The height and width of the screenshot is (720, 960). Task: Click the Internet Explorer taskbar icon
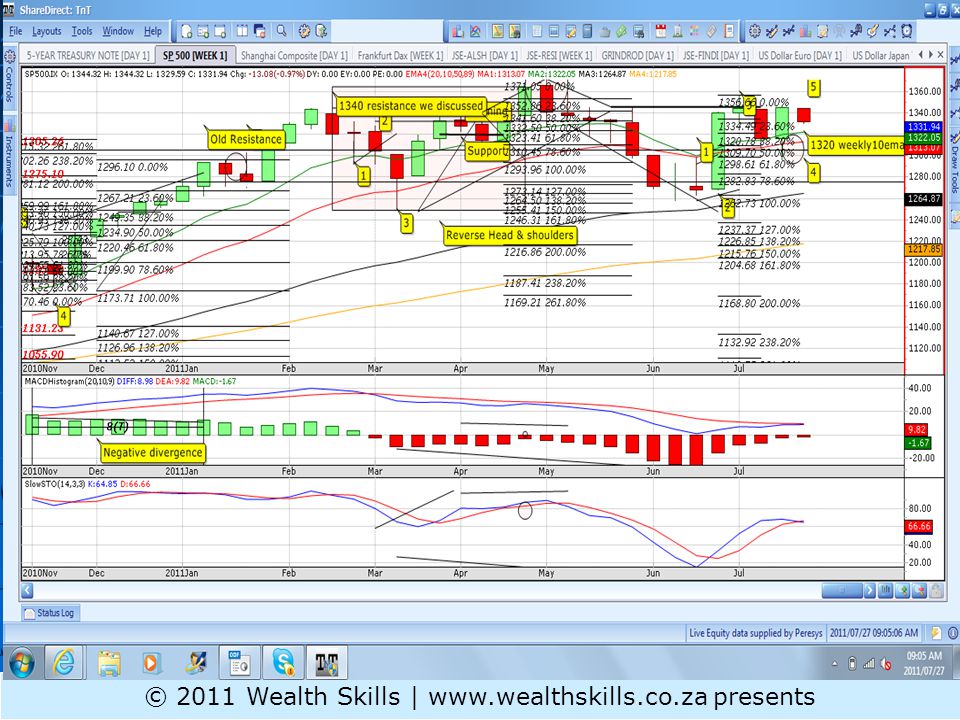[64, 662]
